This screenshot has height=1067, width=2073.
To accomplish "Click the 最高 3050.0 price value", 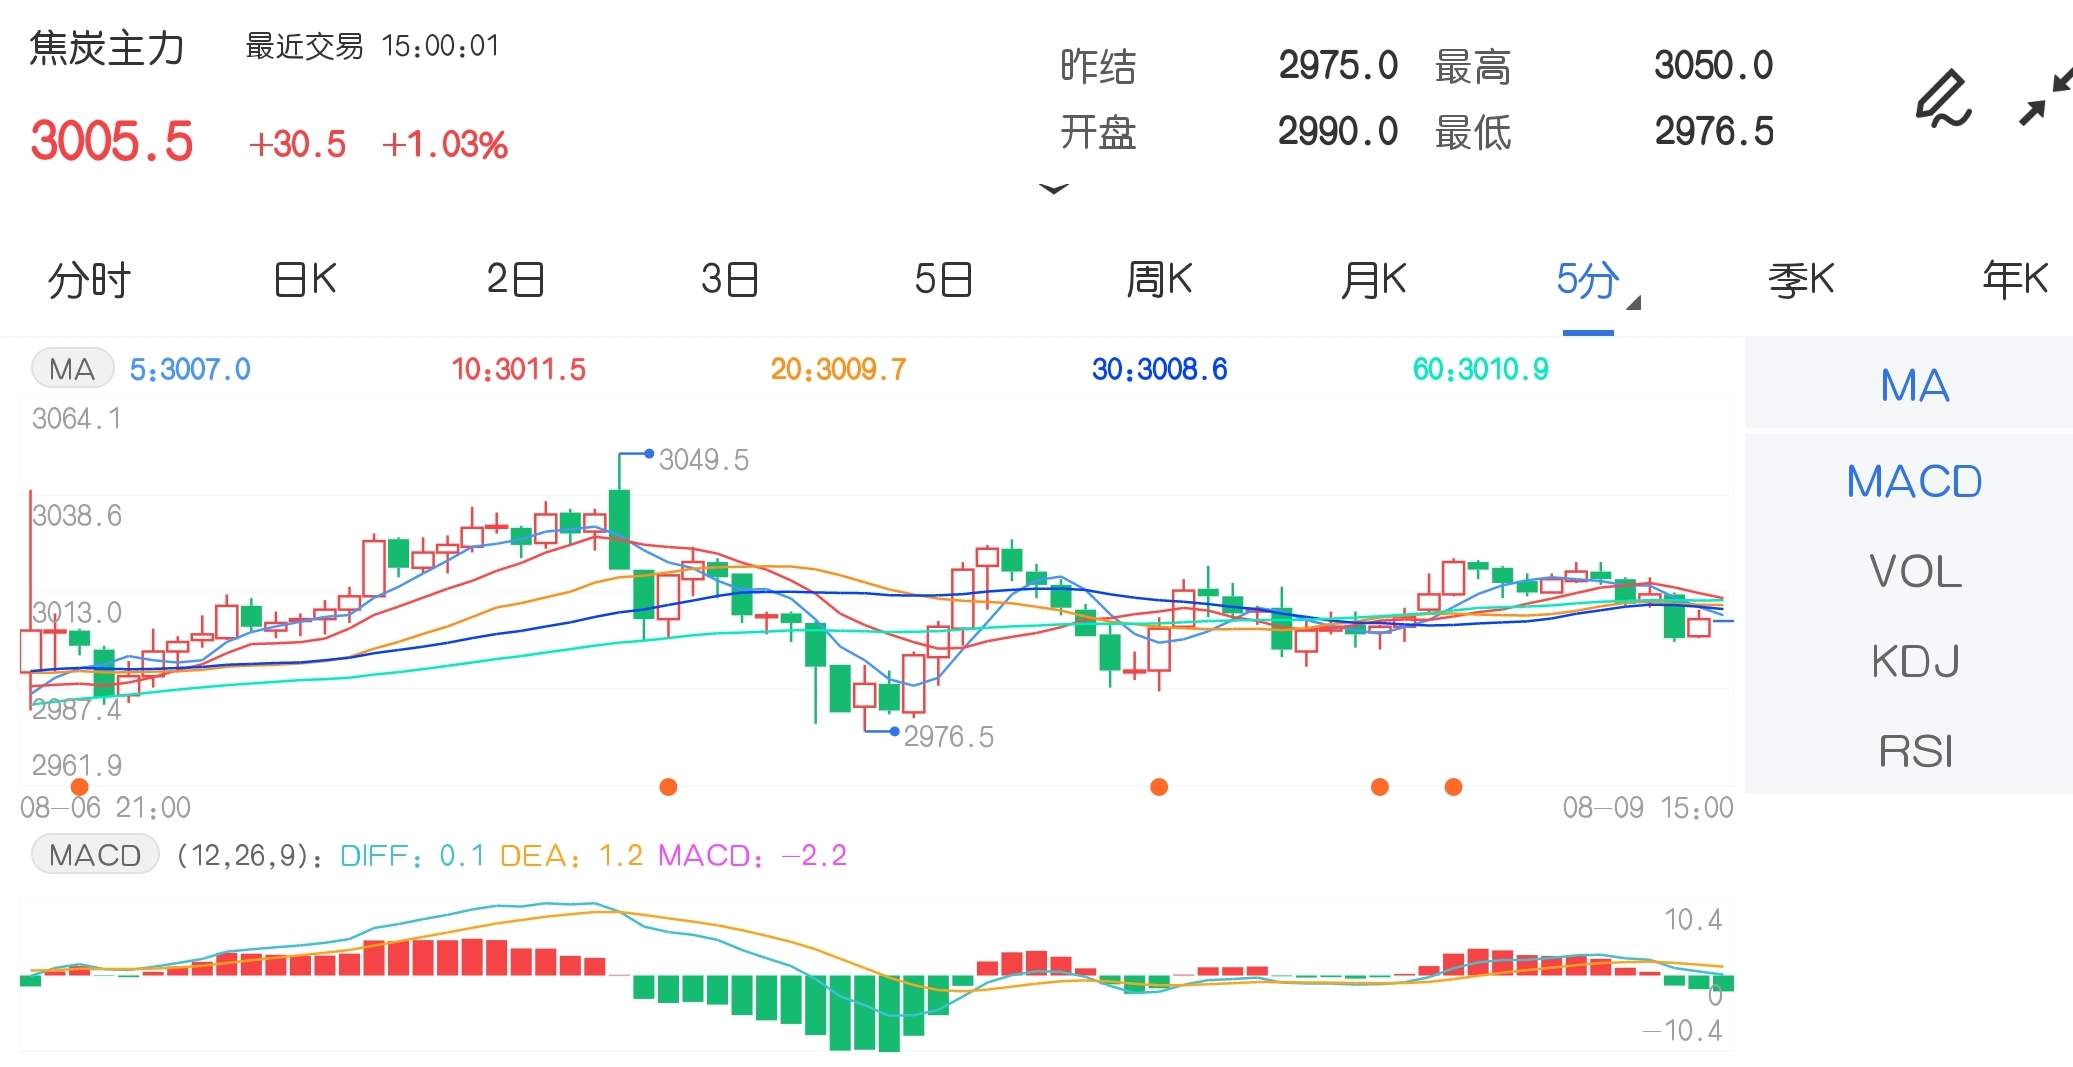I will [1714, 64].
